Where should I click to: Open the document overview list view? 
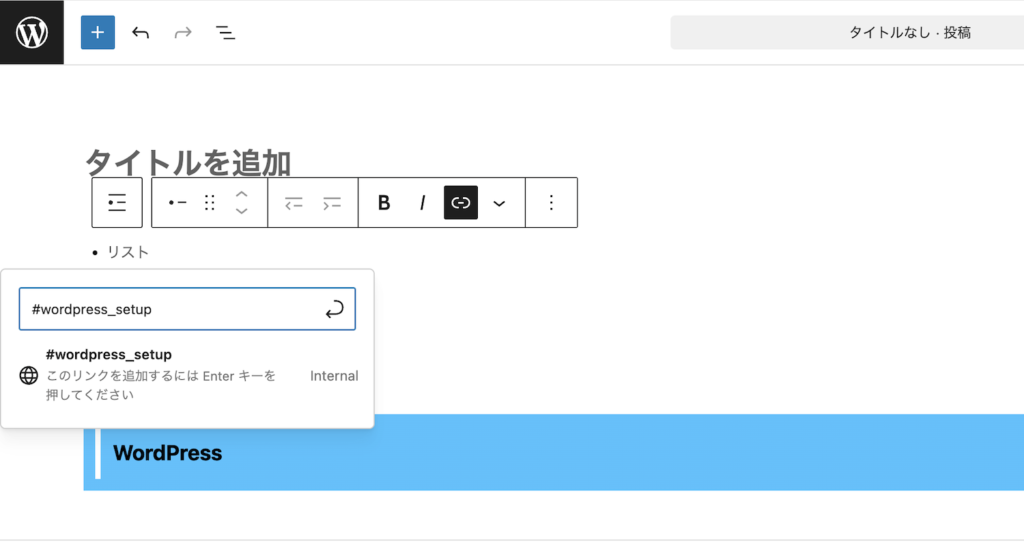225,33
